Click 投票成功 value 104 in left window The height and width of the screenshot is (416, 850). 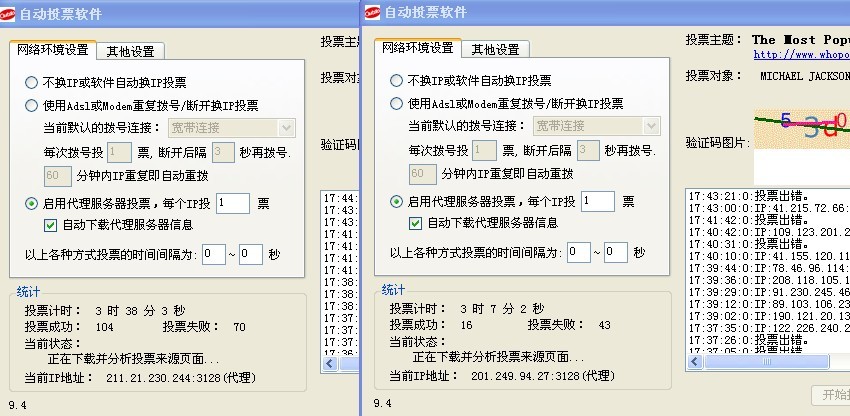pos(104,327)
